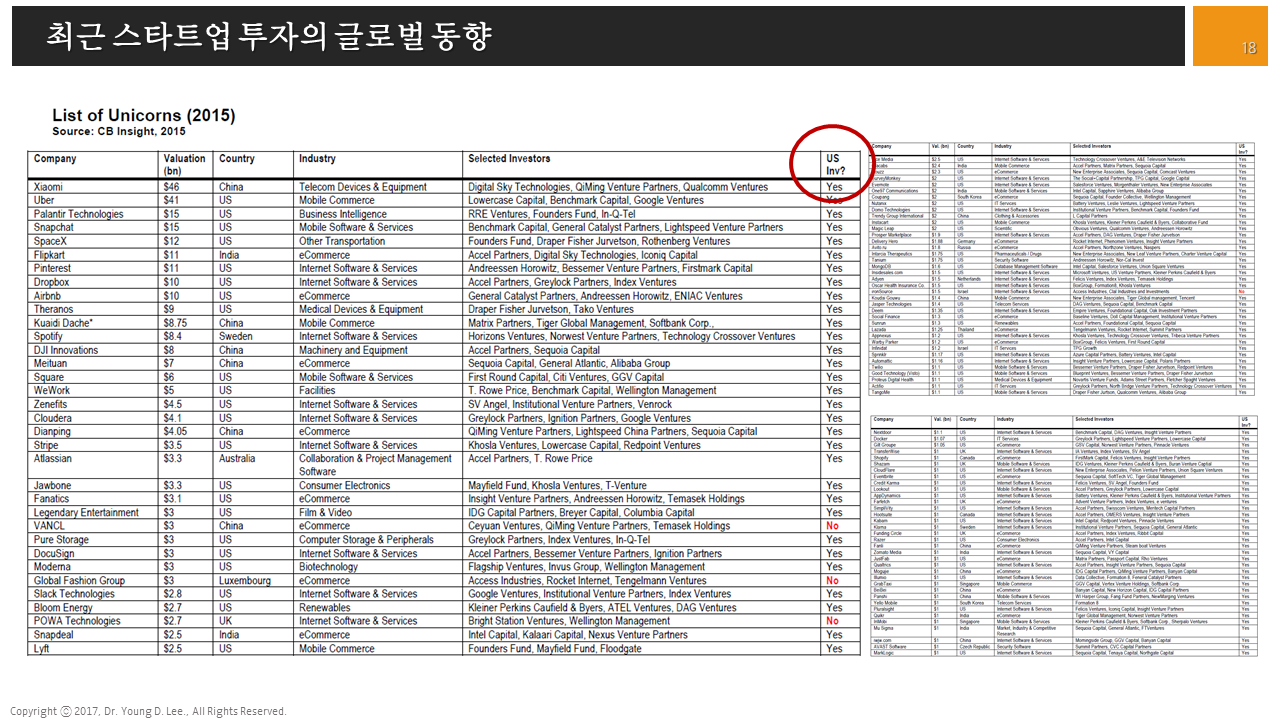This screenshot has height=720, width=1280.
Task: Select the Palantir Technologies row name
Action: 79,214
